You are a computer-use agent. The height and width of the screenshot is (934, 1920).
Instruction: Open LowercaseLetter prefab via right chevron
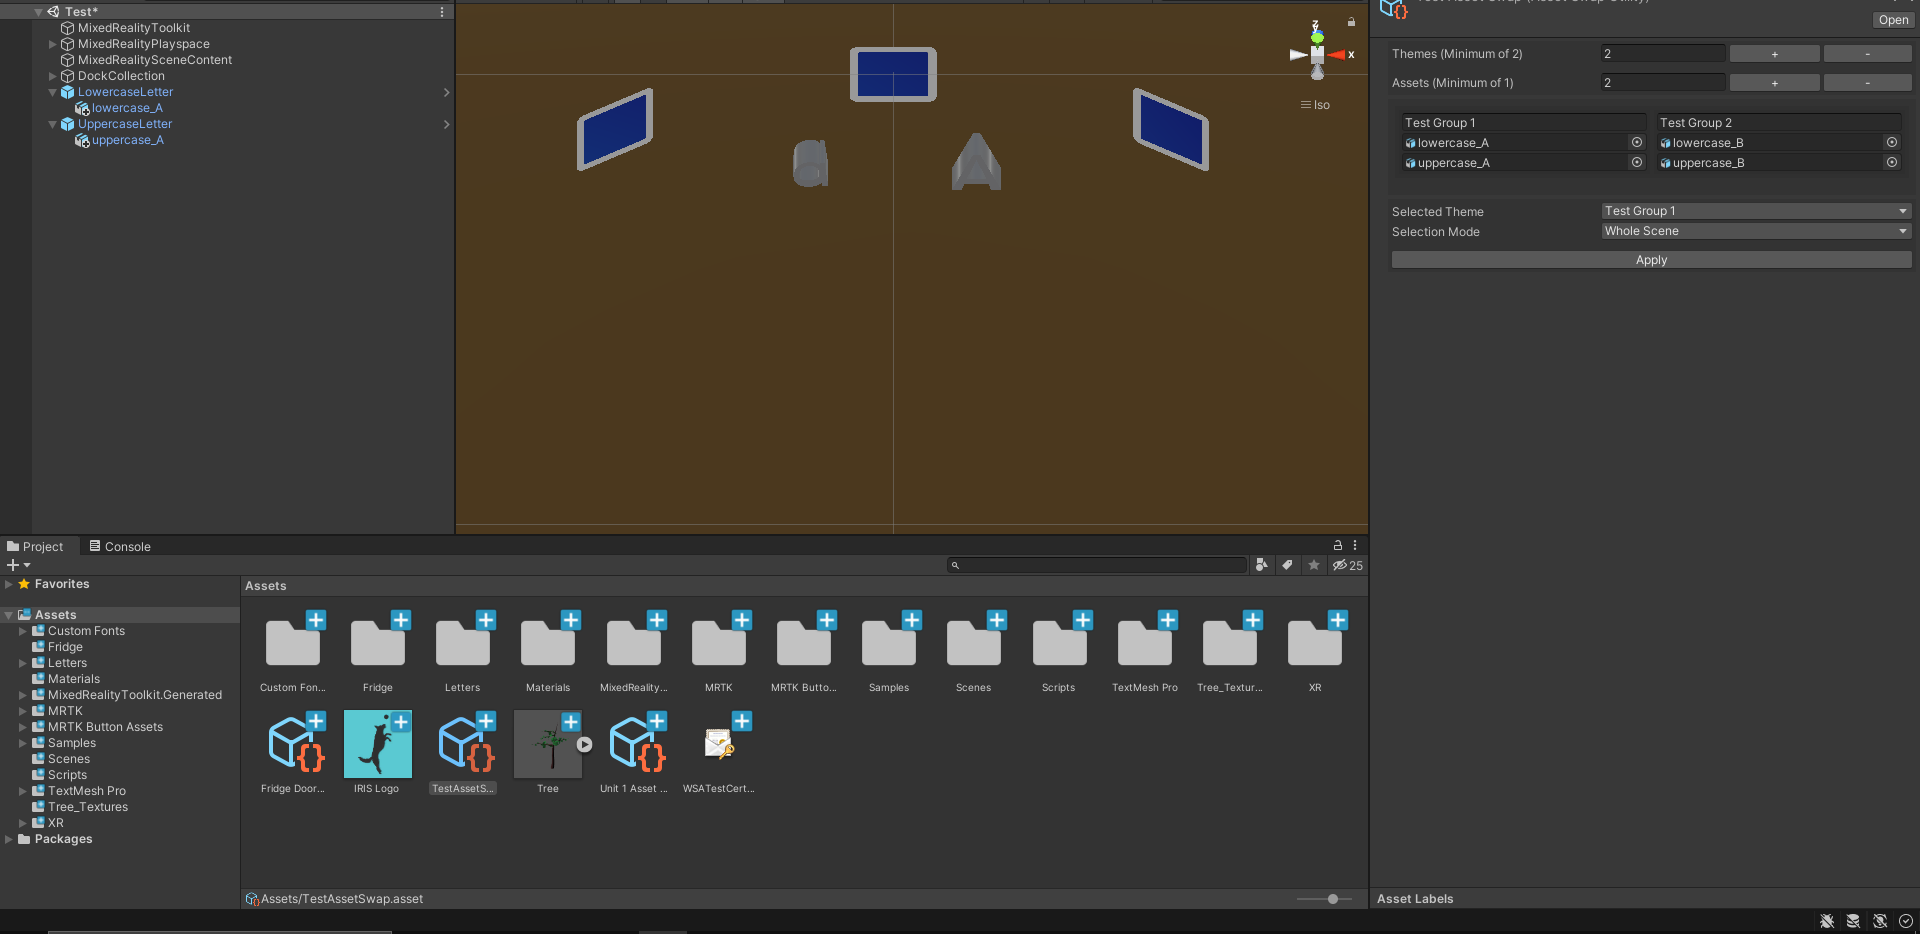[446, 92]
